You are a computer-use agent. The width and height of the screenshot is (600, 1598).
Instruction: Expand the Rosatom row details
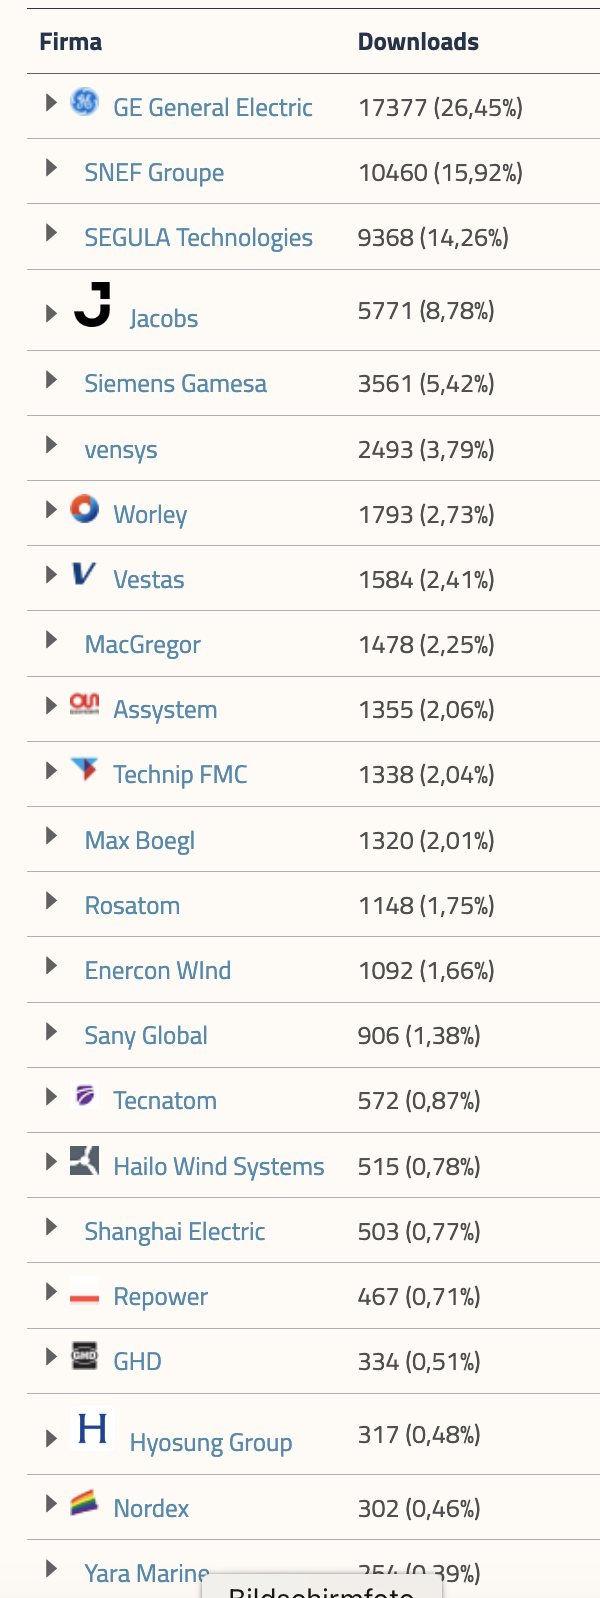pyautogui.click(x=51, y=901)
